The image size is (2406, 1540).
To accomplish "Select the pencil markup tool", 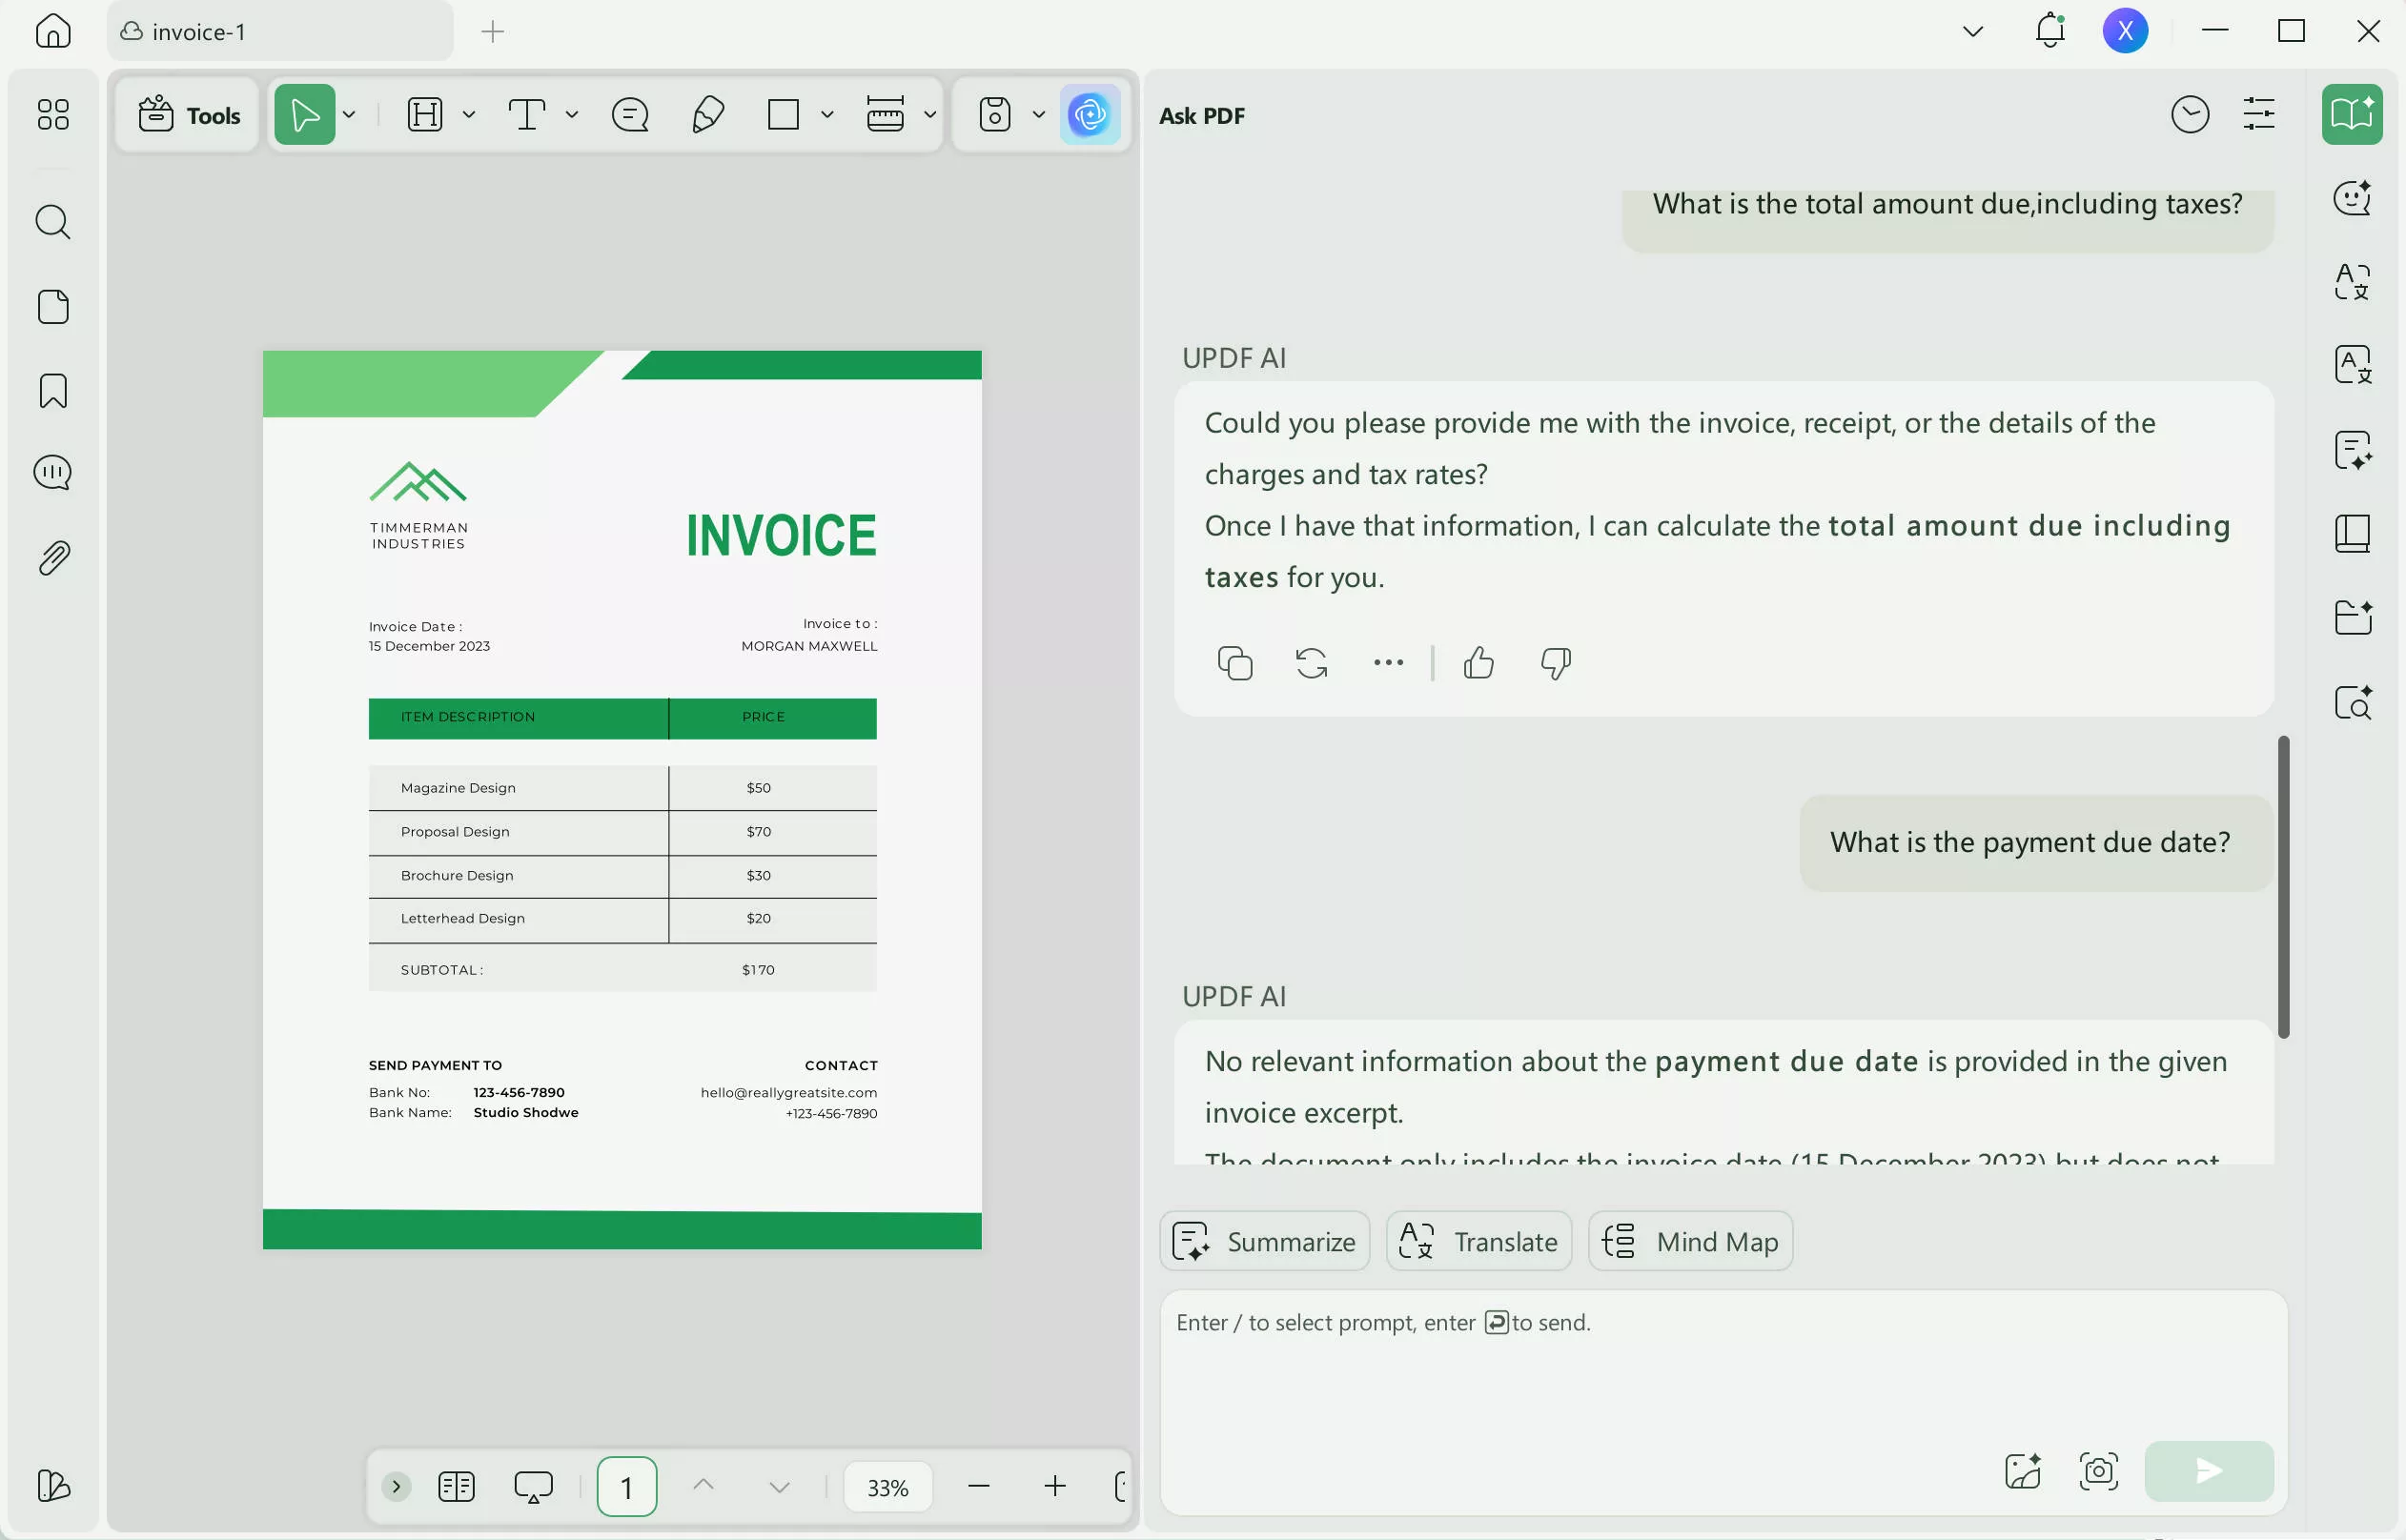I will pyautogui.click(x=707, y=115).
